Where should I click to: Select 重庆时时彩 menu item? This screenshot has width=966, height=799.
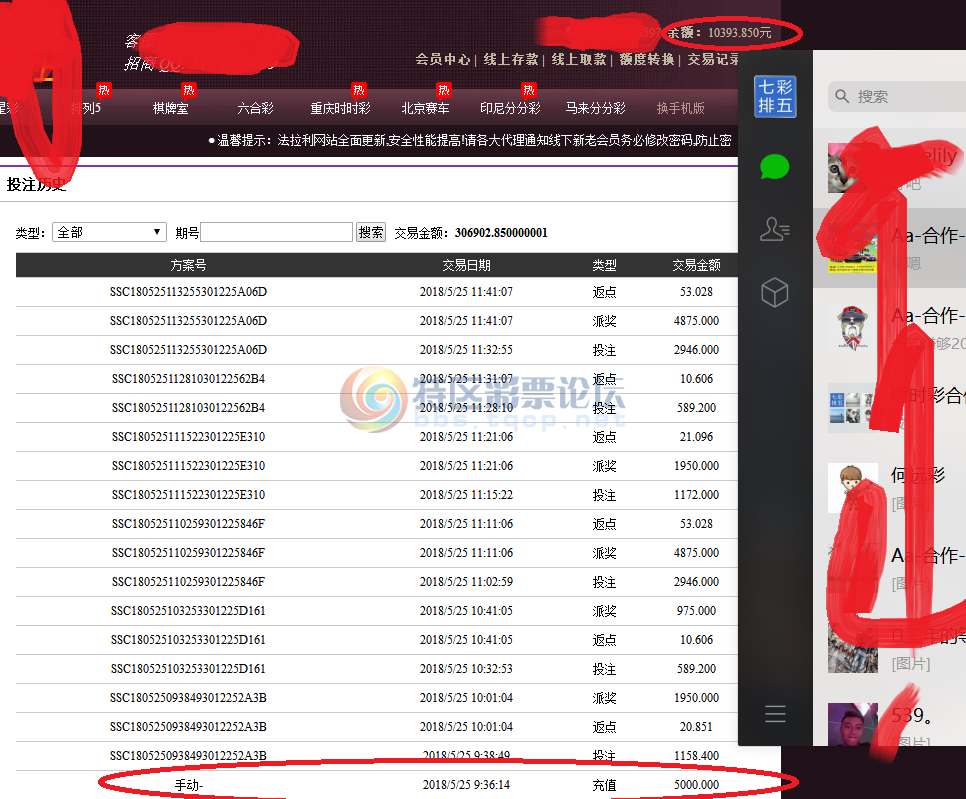(341, 108)
